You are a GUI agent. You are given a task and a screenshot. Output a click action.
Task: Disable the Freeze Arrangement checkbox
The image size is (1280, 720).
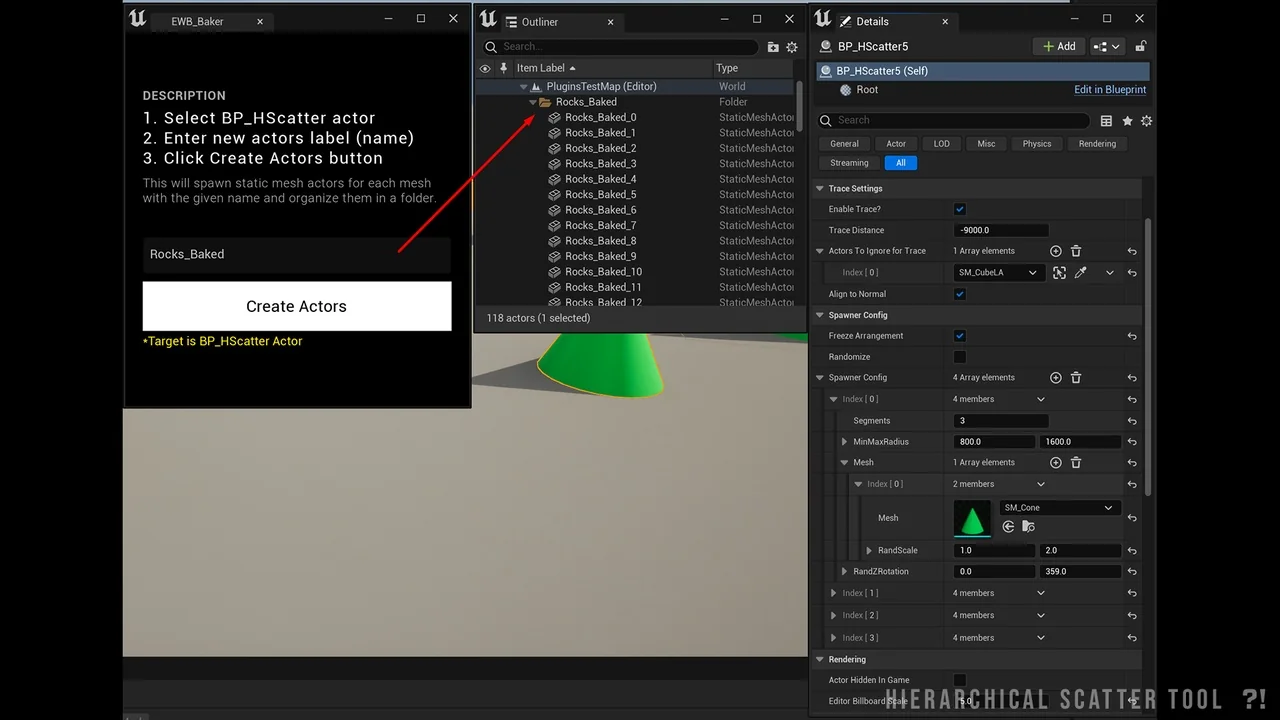[959, 335]
